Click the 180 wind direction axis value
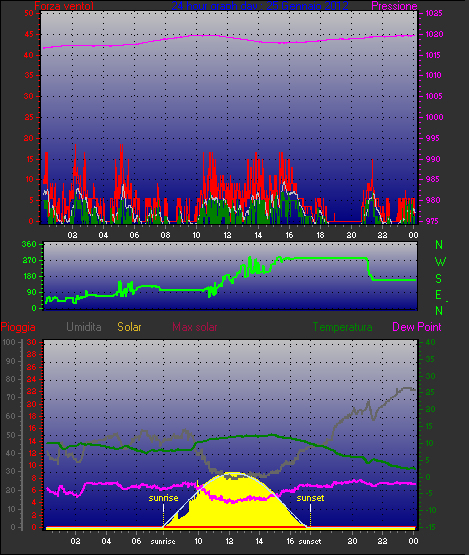 point(29,276)
